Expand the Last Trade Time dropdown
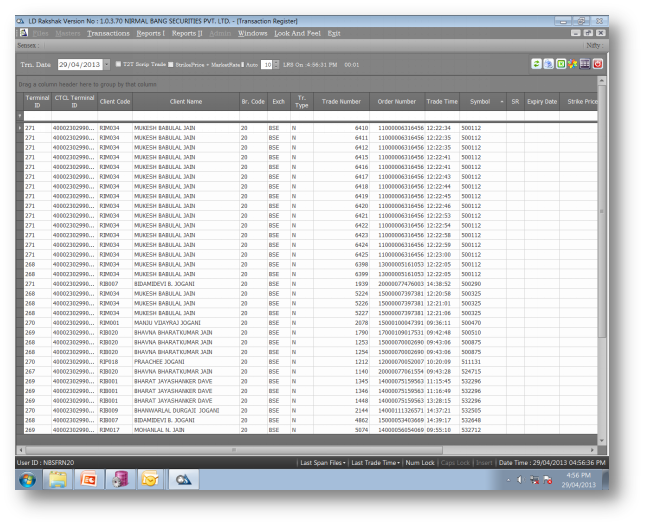This screenshot has width=646, height=527. click(x=399, y=463)
